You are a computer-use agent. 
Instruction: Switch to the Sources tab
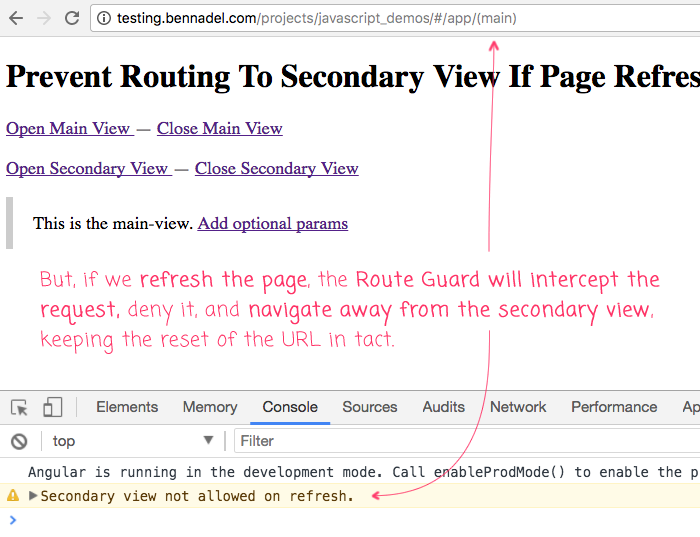(370, 407)
